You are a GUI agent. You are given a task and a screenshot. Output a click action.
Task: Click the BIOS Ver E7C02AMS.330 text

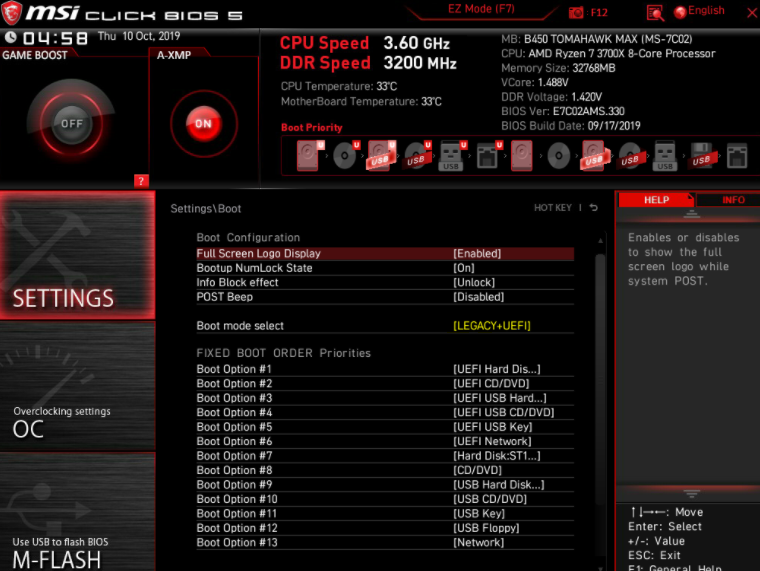click(563, 111)
